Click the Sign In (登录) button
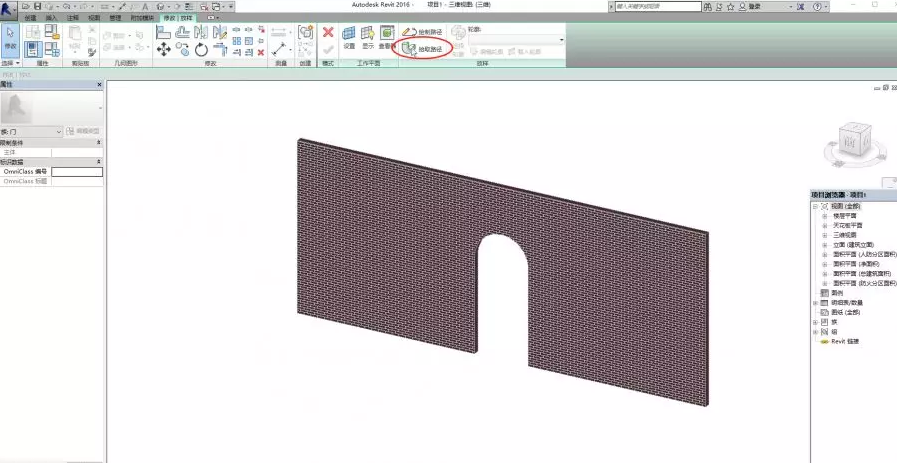The width and height of the screenshot is (897, 463). click(754, 7)
